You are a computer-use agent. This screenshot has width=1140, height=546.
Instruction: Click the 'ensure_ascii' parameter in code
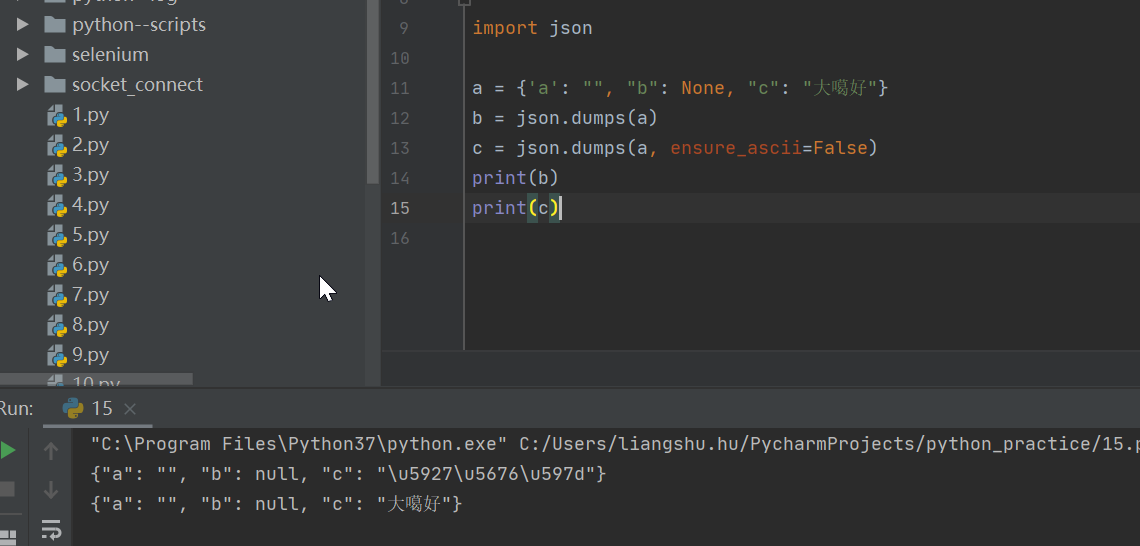736,148
